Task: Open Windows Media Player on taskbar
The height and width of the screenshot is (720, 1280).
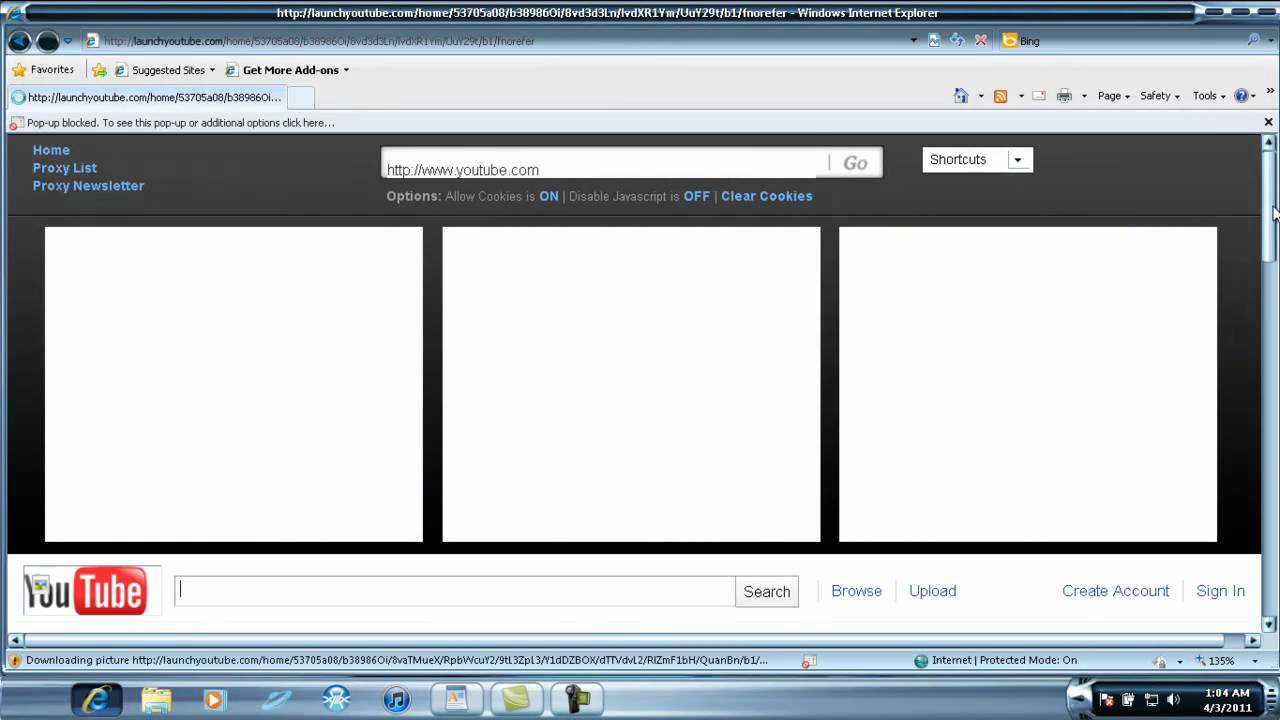Action: [x=214, y=699]
